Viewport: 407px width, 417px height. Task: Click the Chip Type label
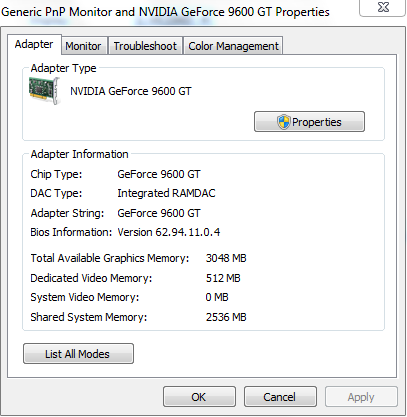(x=56, y=174)
